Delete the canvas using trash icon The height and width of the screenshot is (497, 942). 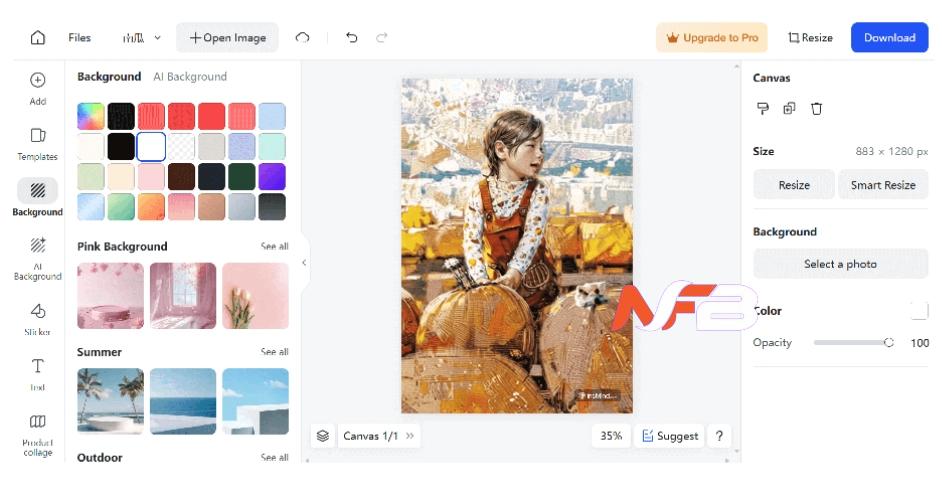click(816, 109)
